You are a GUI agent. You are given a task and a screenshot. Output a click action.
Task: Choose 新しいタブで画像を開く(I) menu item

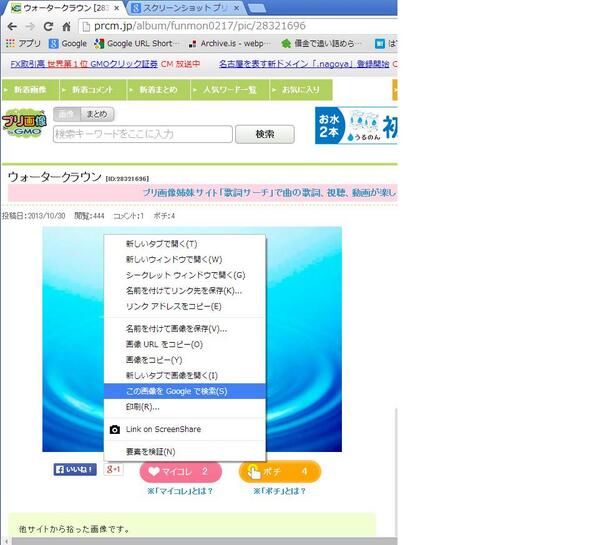coord(185,376)
